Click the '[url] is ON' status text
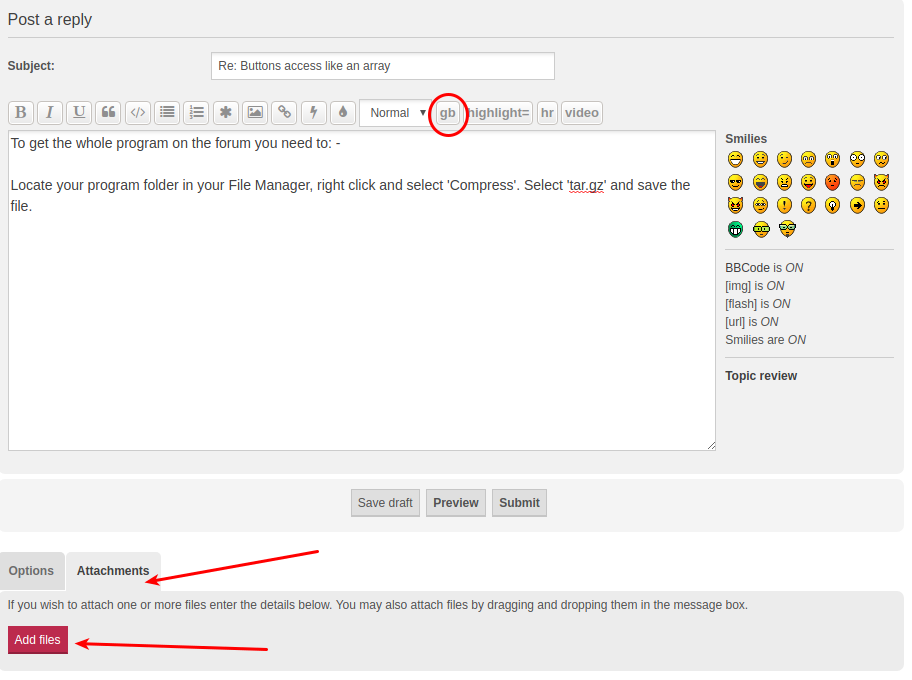The height and width of the screenshot is (680, 912). [x=751, y=322]
